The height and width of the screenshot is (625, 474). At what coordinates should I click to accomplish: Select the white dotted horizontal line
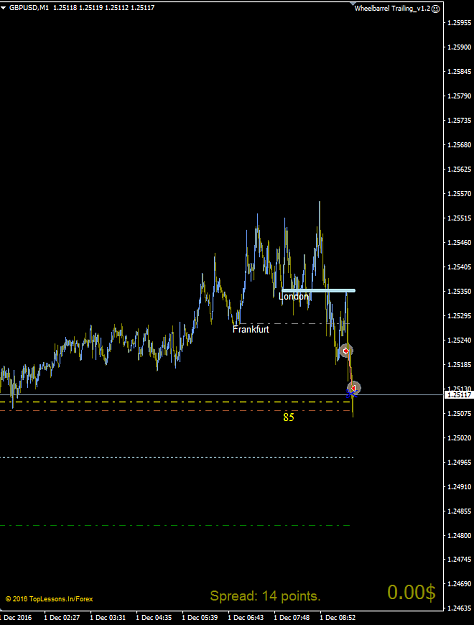[177, 457]
